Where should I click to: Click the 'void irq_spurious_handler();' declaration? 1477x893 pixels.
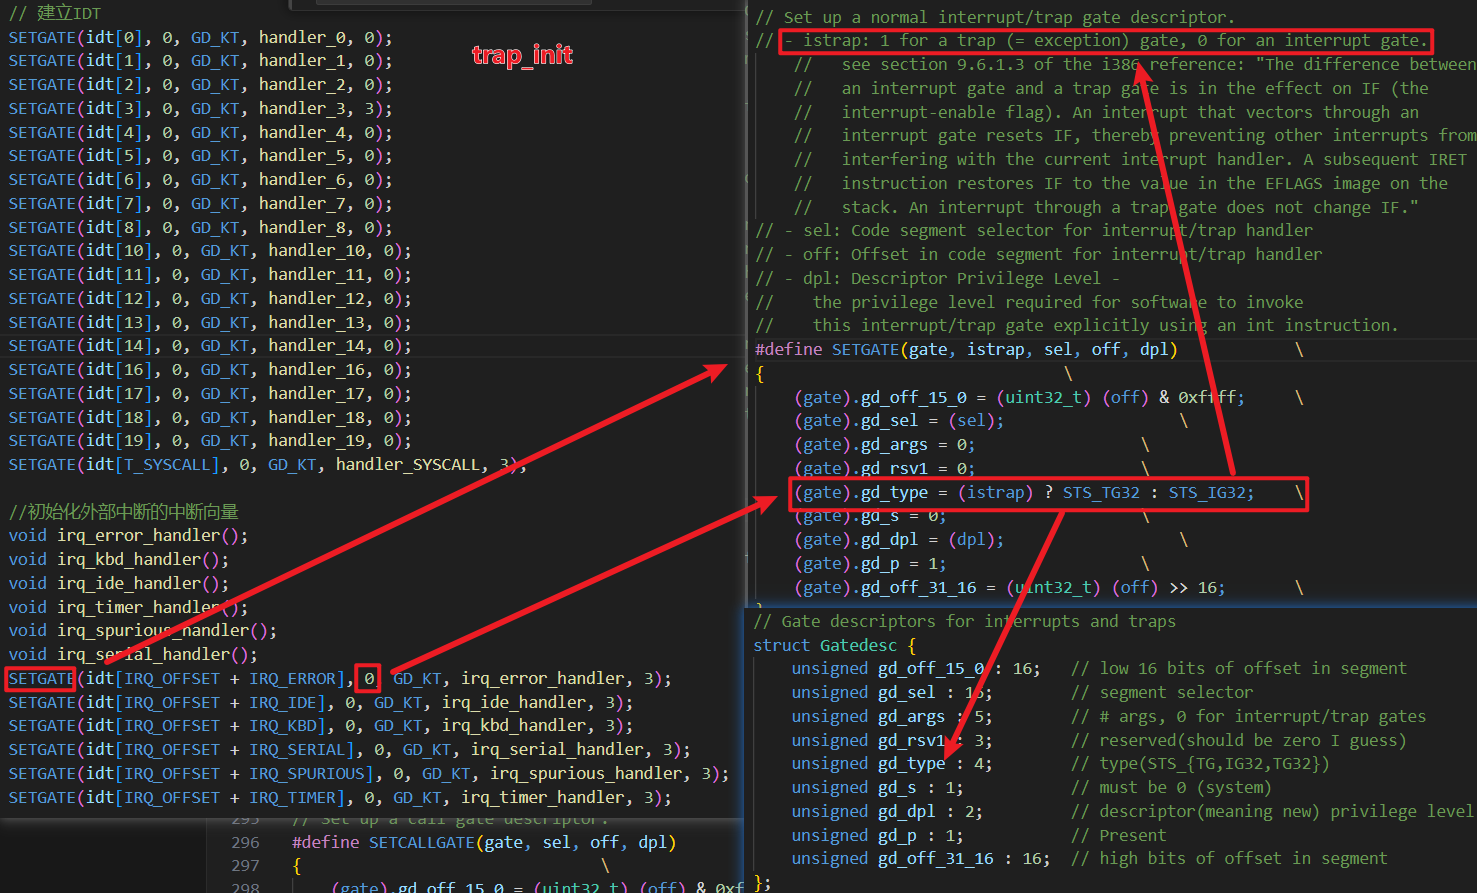coord(143,630)
